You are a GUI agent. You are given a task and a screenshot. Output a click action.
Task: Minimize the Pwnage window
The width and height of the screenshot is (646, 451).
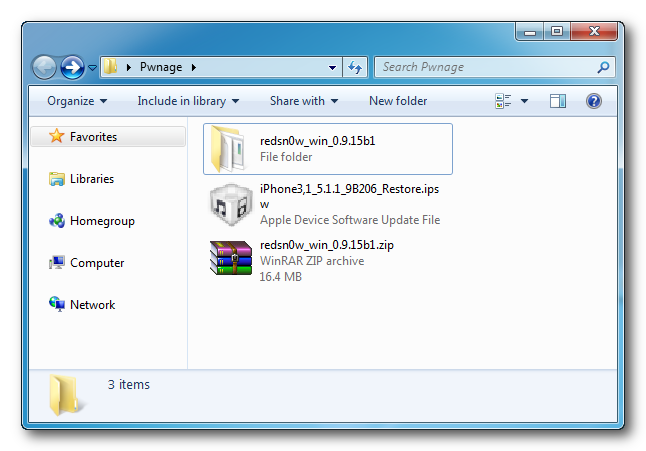(x=529, y=31)
